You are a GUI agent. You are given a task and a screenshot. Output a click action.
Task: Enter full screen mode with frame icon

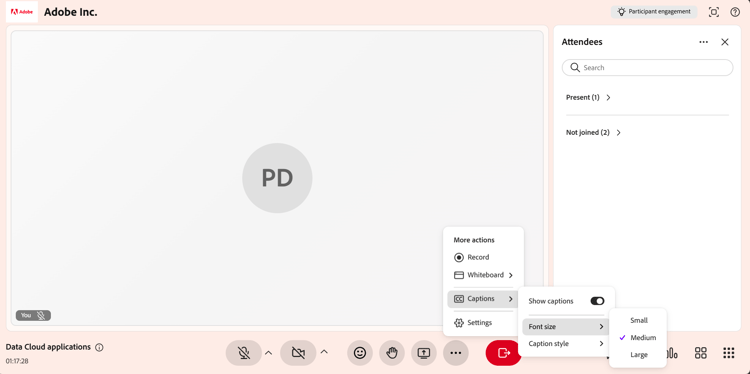point(714,12)
